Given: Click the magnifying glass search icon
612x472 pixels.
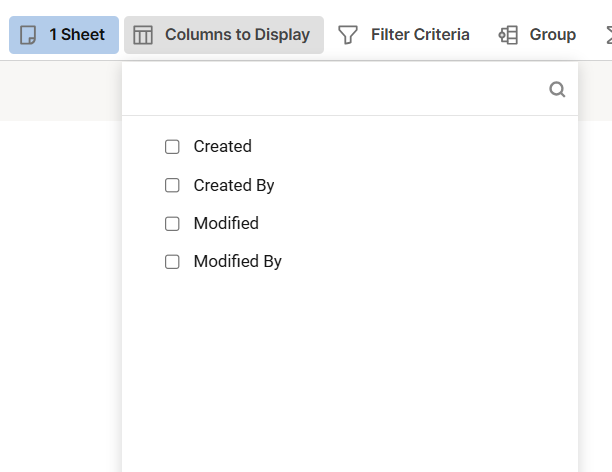Looking at the screenshot, I should coord(557,89).
